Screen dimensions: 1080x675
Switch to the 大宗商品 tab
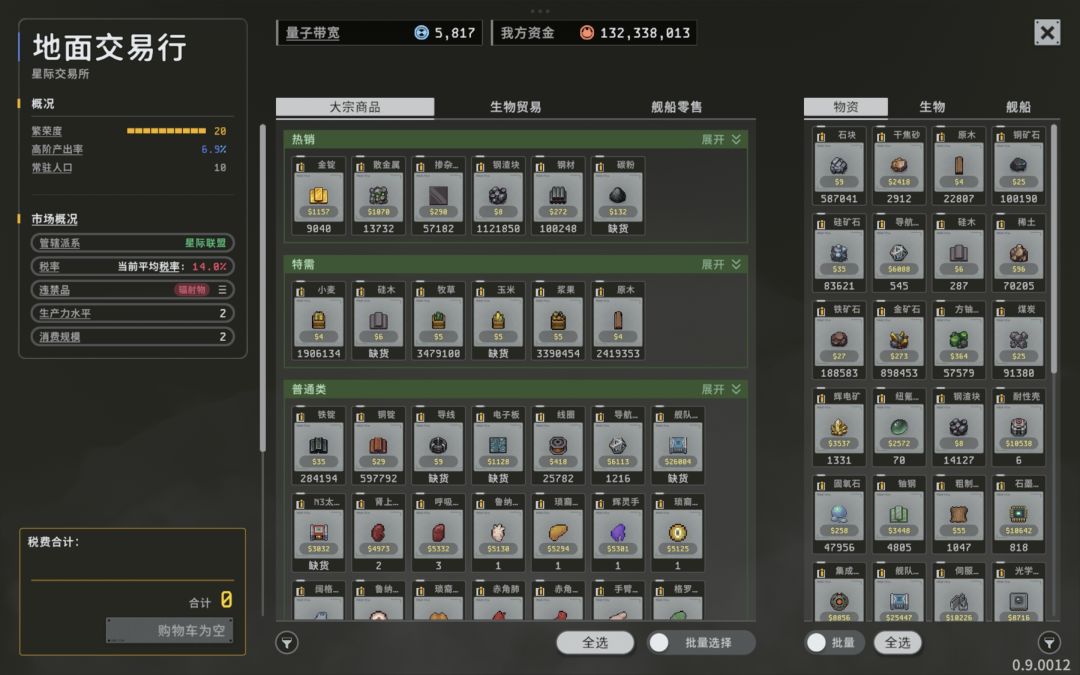click(x=355, y=107)
